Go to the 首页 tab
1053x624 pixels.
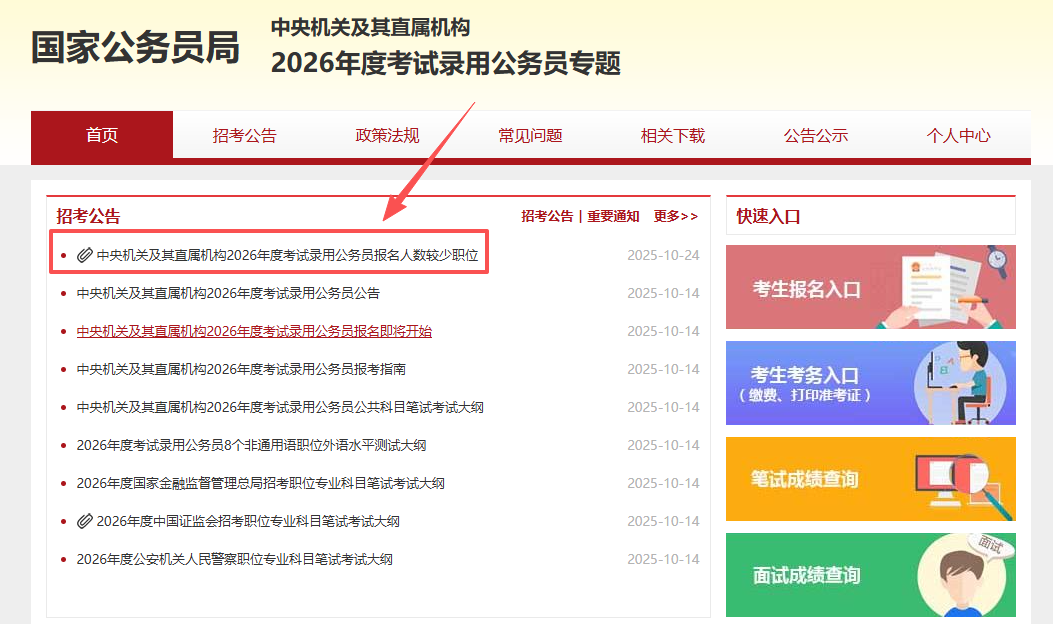102,136
